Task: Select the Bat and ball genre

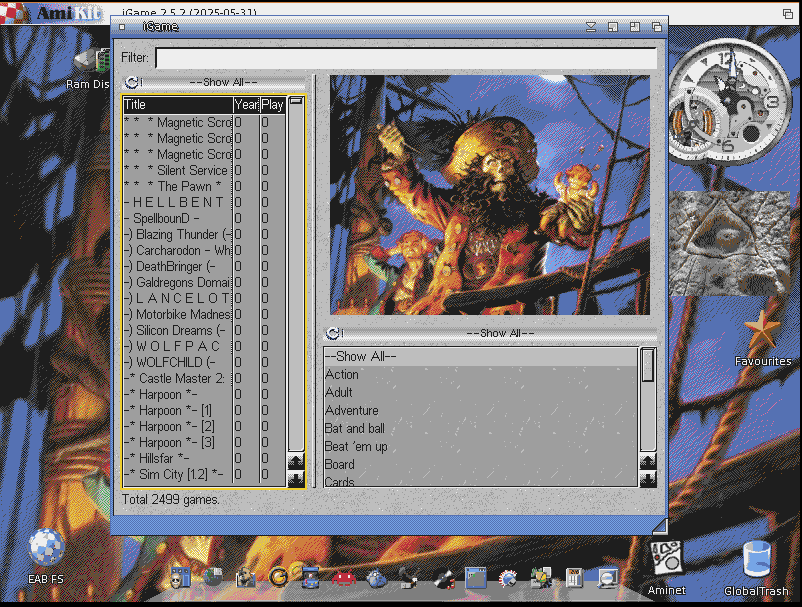Action: click(481, 429)
